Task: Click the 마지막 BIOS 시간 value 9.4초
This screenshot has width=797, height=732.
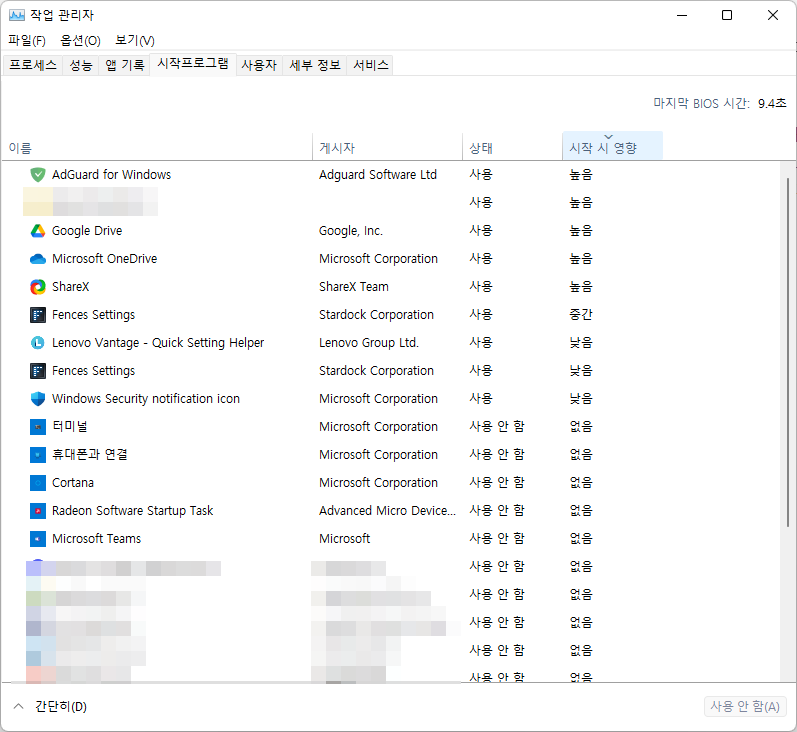Action: (772, 104)
